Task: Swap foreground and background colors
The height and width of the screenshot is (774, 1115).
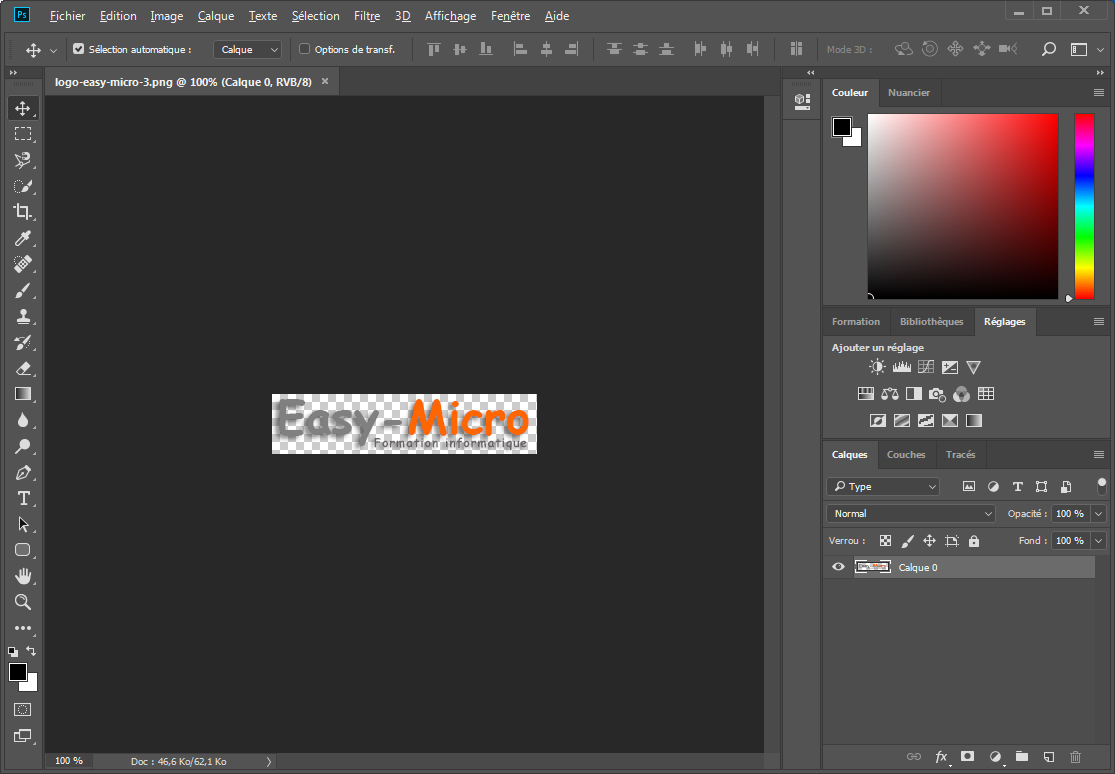Action: pyautogui.click(x=31, y=650)
